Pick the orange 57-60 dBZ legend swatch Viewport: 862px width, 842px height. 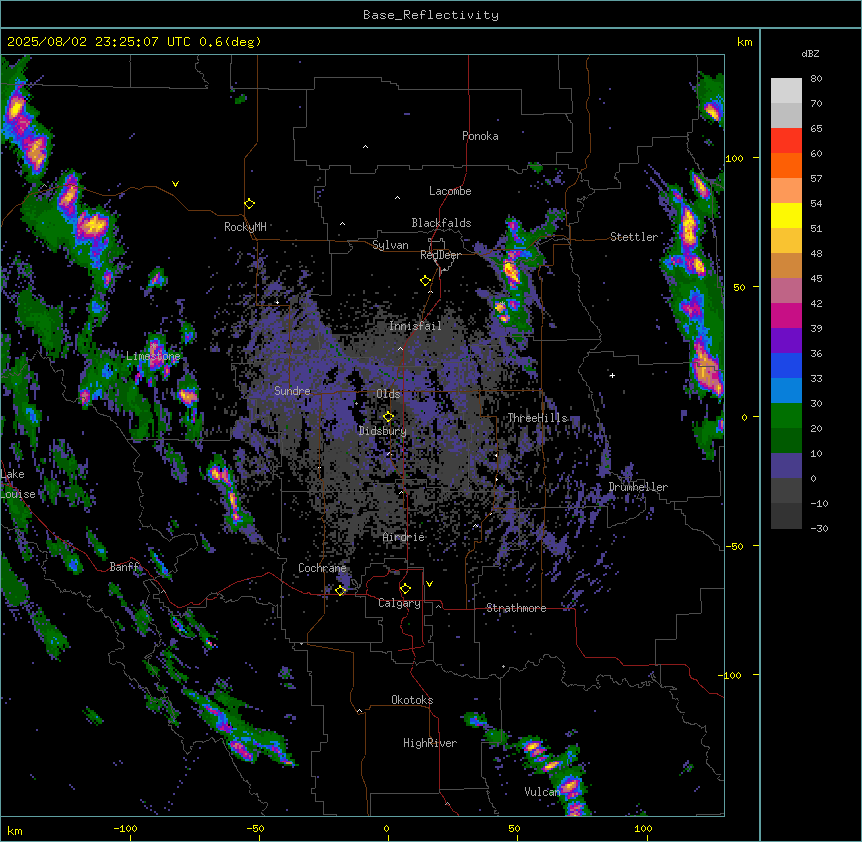[786, 165]
